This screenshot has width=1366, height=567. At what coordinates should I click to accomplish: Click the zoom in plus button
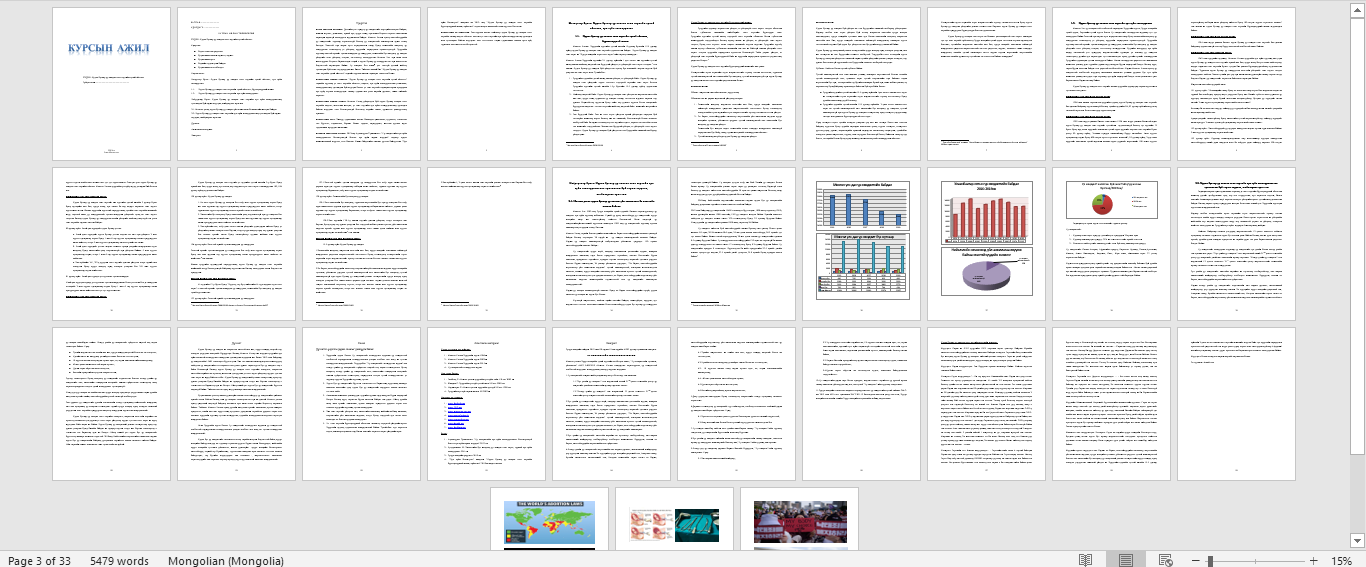coord(1314,561)
